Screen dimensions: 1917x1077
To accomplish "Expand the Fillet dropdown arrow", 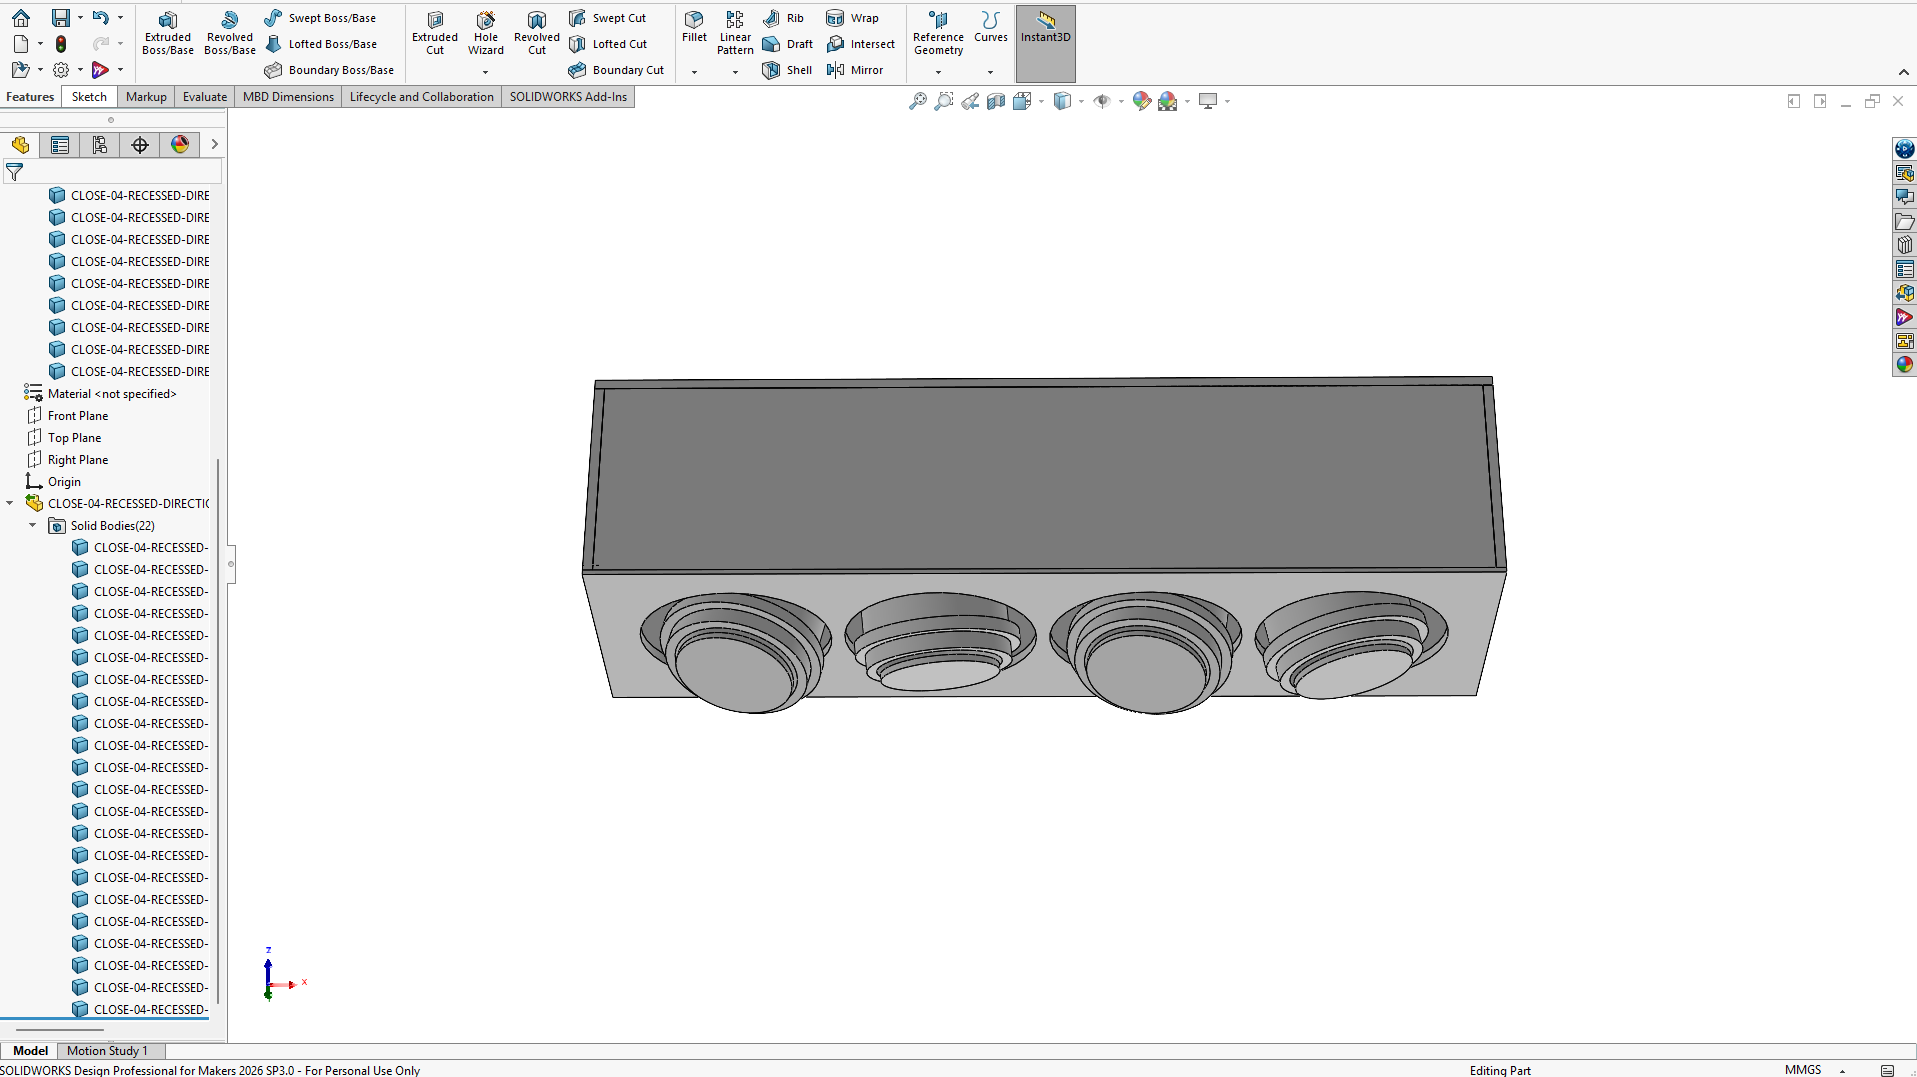I will pyautogui.click(x=694, y=72).
